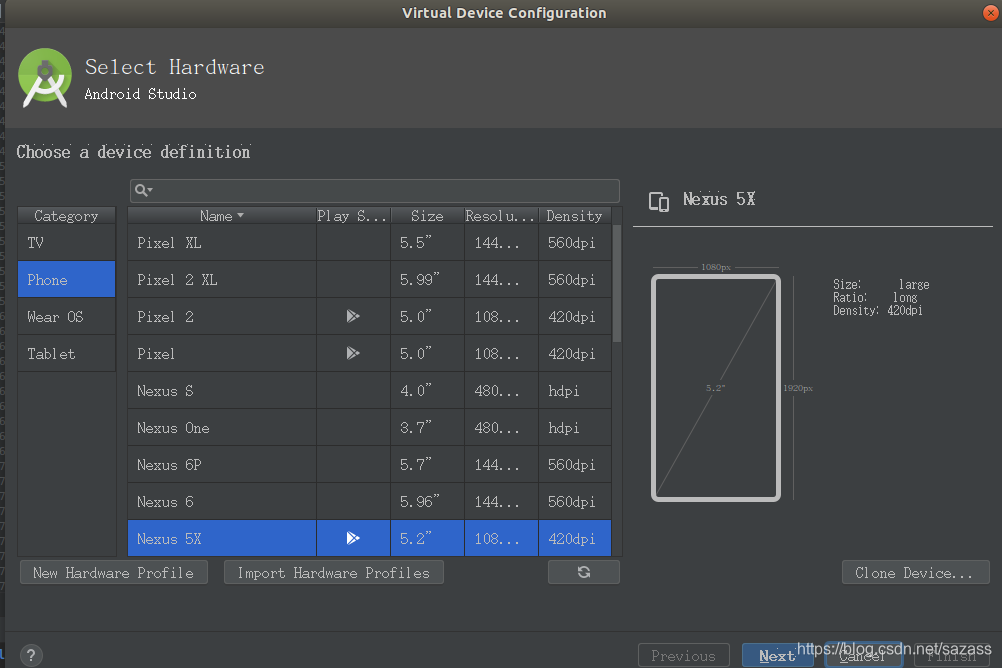Click Import Hardware Profiles button
Viewport: 1002px width, 668px height.
point(334,573)
